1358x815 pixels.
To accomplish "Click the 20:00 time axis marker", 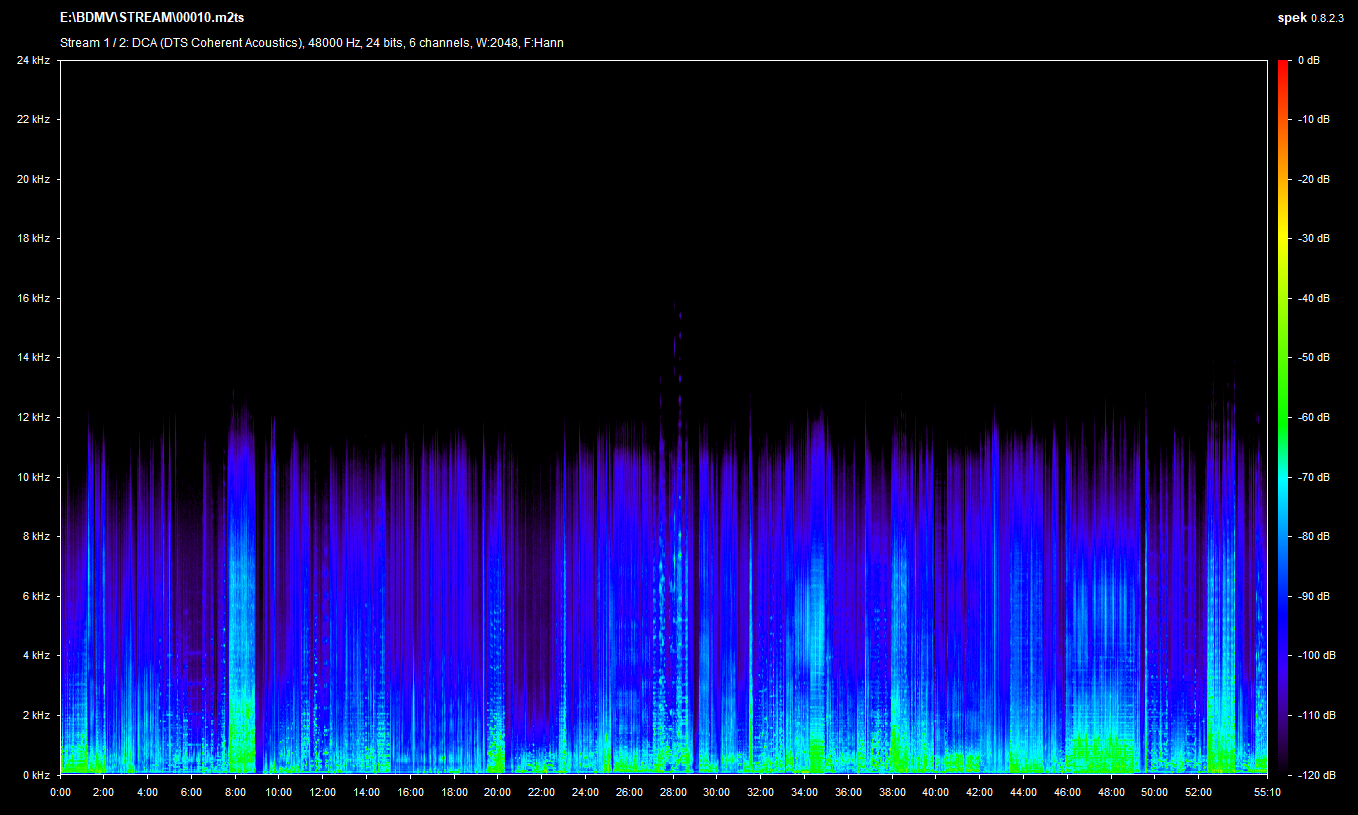I will 497,792.
